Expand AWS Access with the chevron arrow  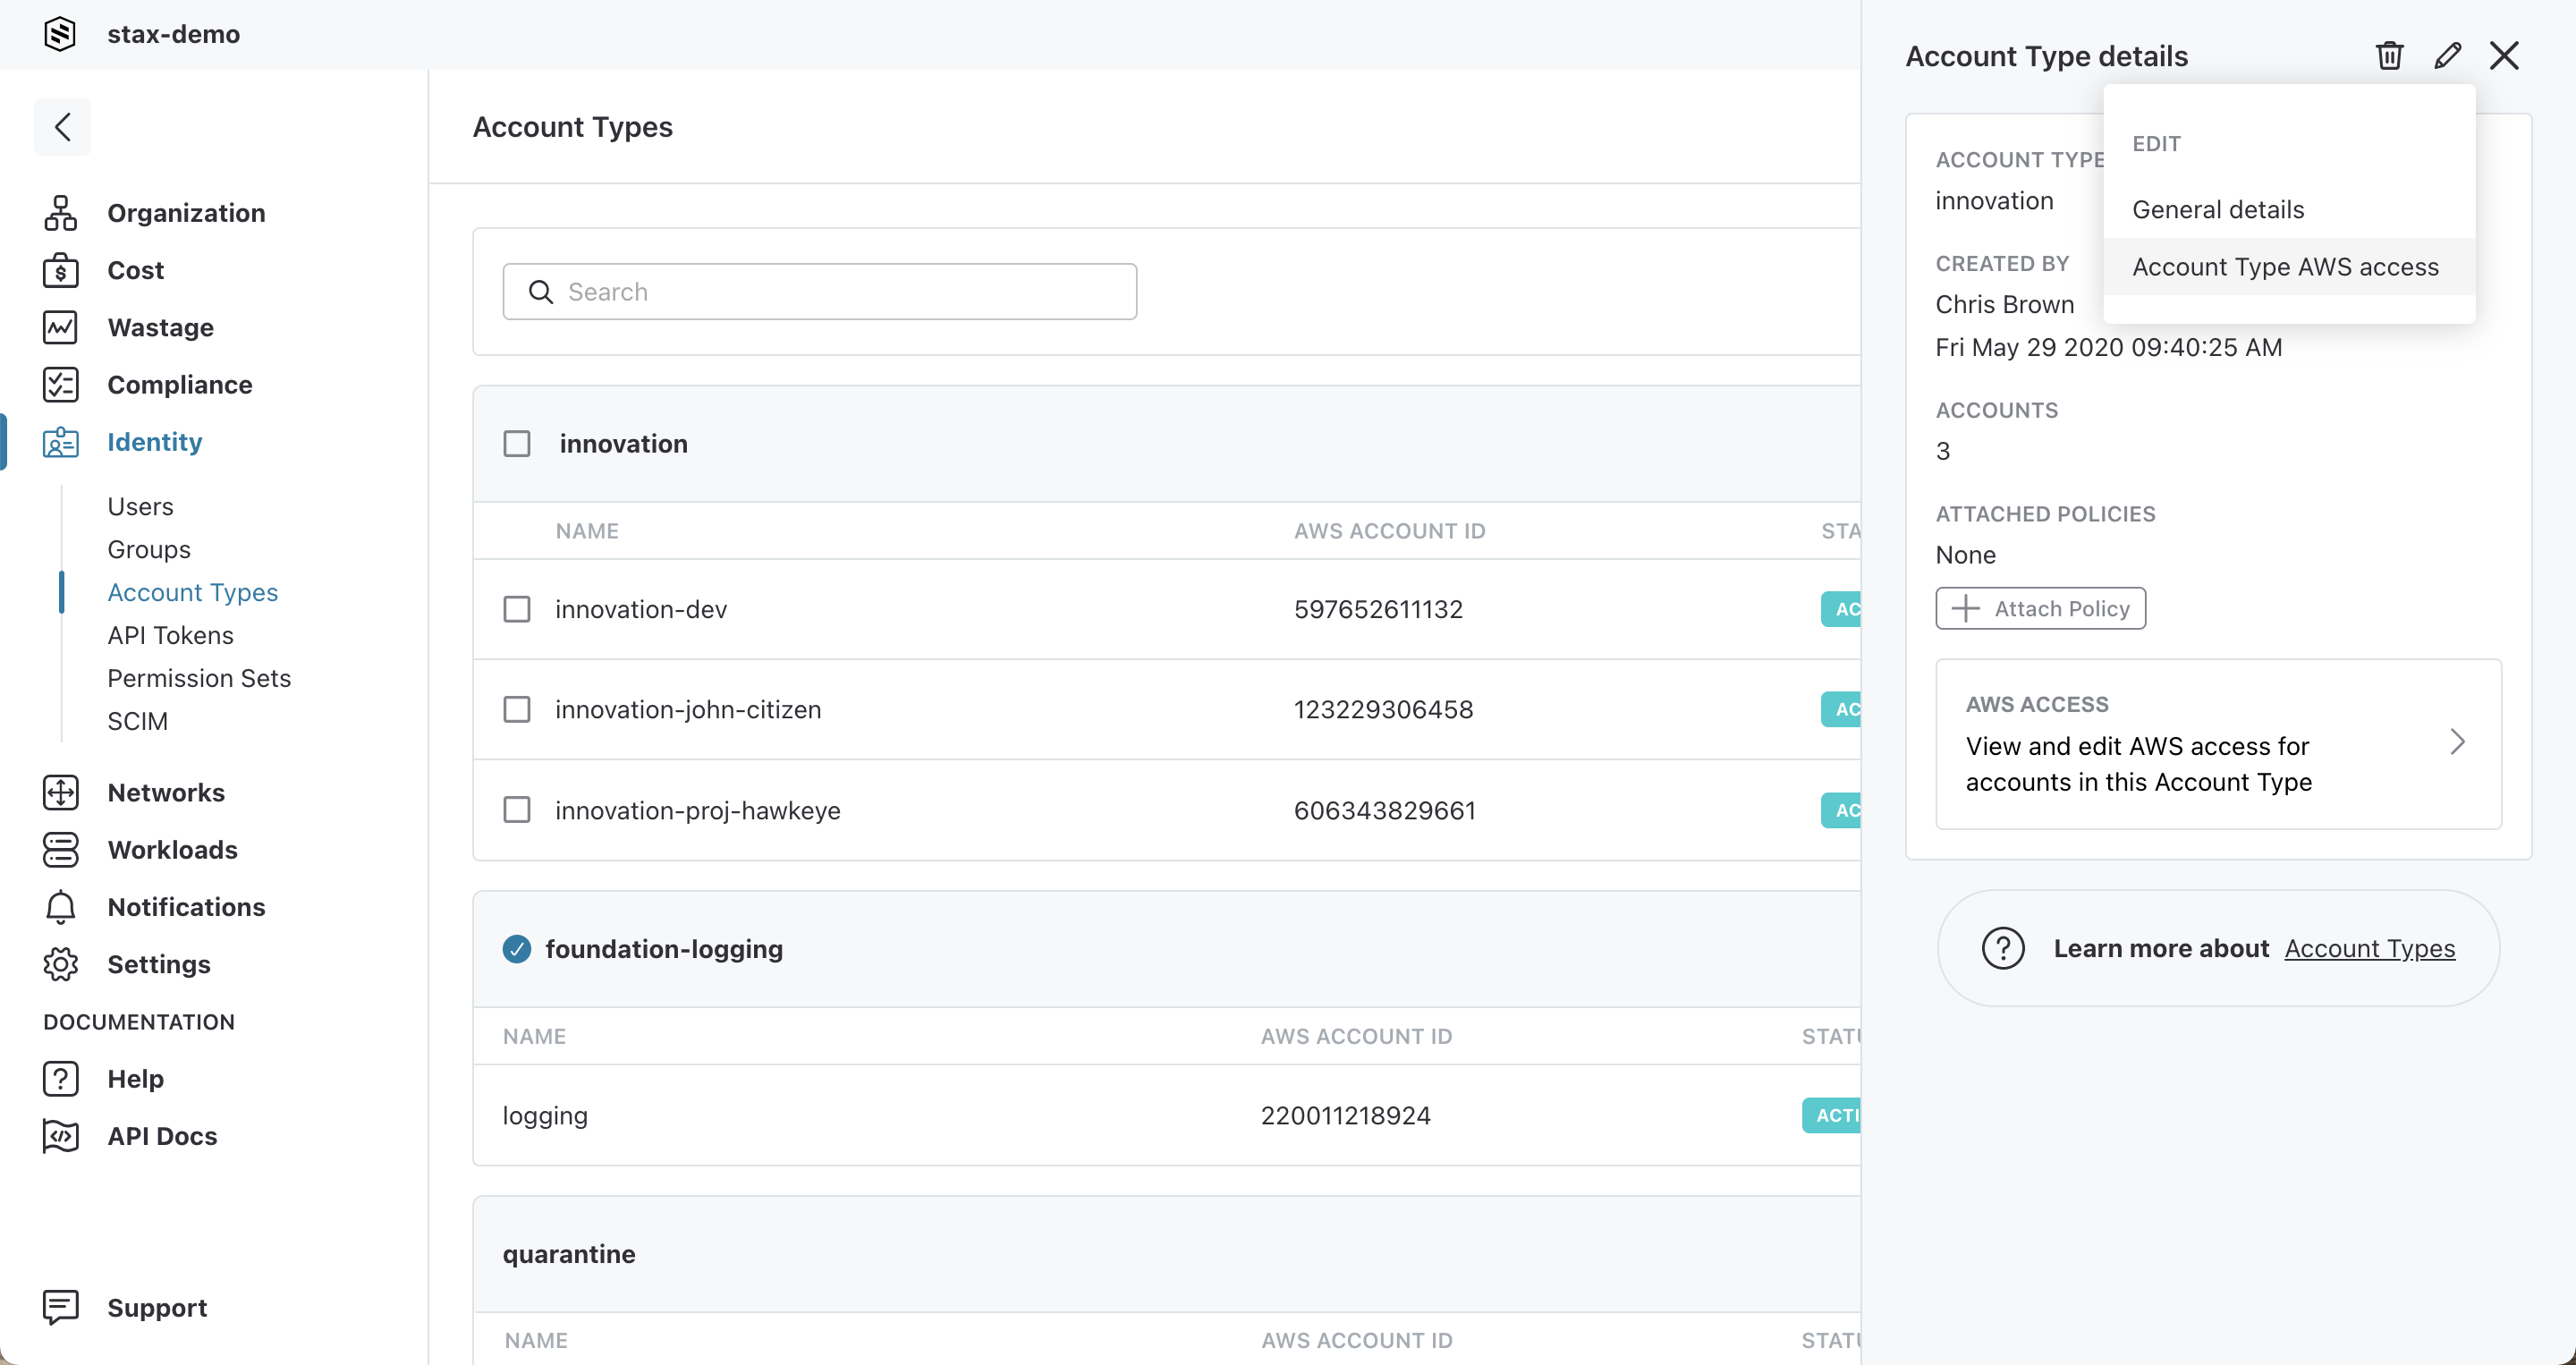[2457, 742]
